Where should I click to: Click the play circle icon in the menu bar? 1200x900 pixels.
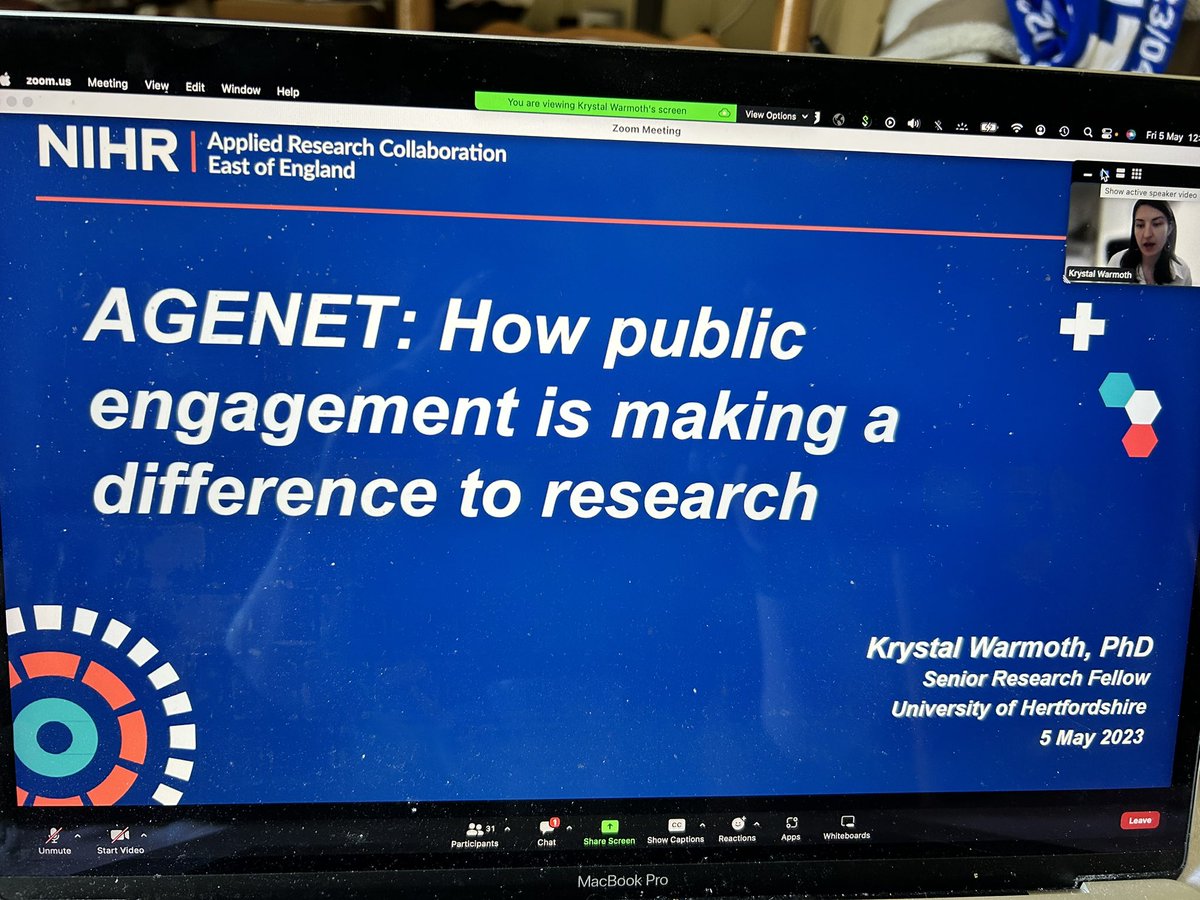click(890, 123)
